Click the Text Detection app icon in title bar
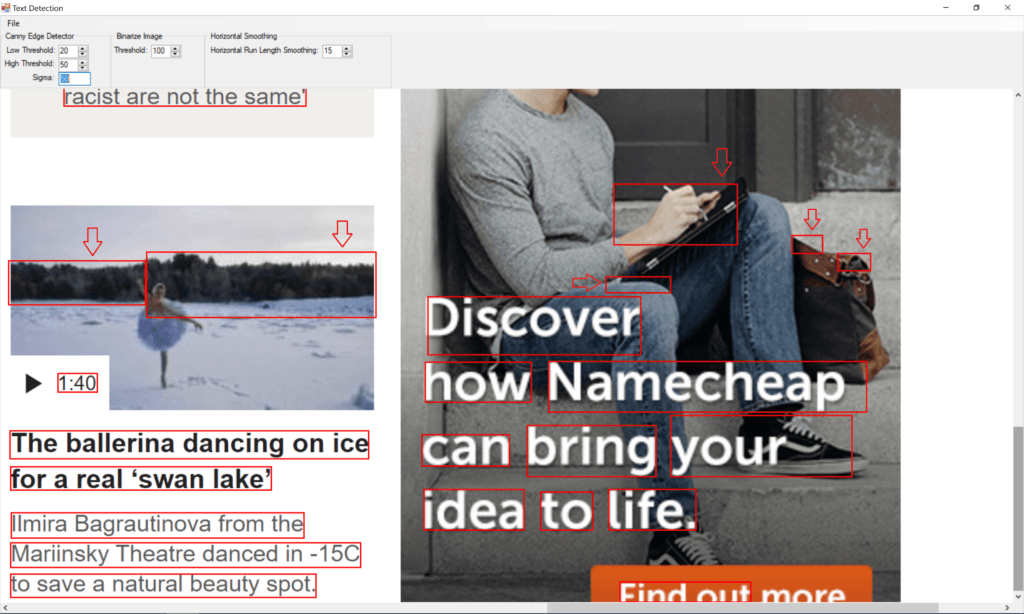This screenshot has width=1024, height=614. [x=6, y=7]
